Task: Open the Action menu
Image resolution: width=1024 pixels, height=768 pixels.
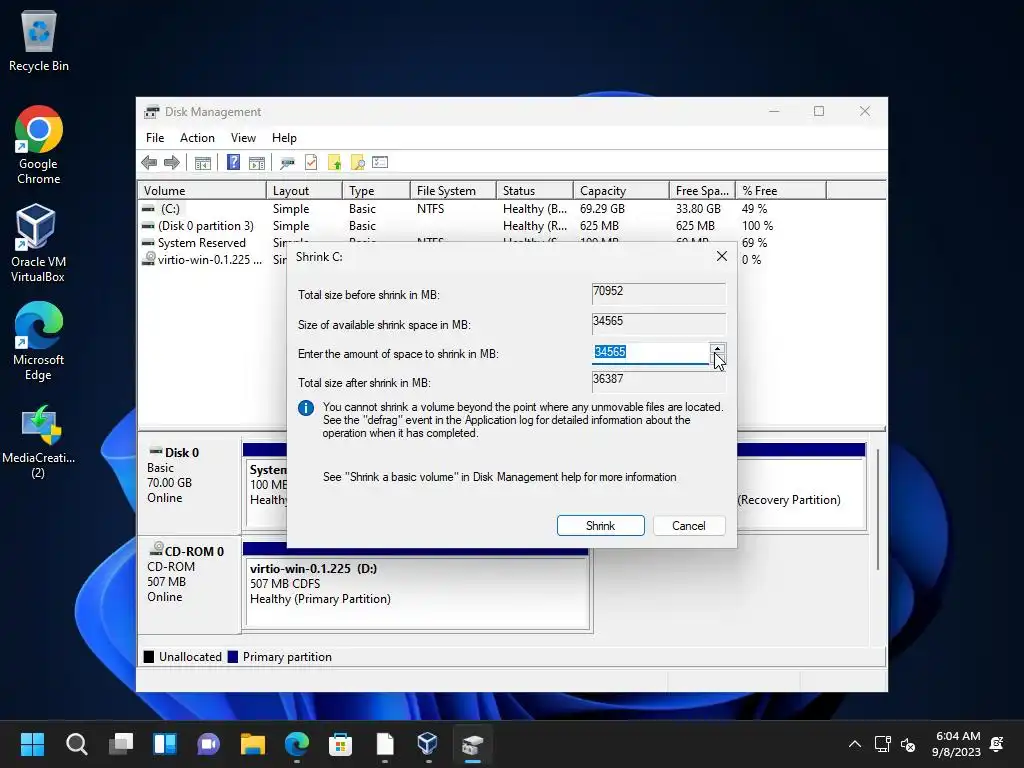Action: (x=197, y=138)
